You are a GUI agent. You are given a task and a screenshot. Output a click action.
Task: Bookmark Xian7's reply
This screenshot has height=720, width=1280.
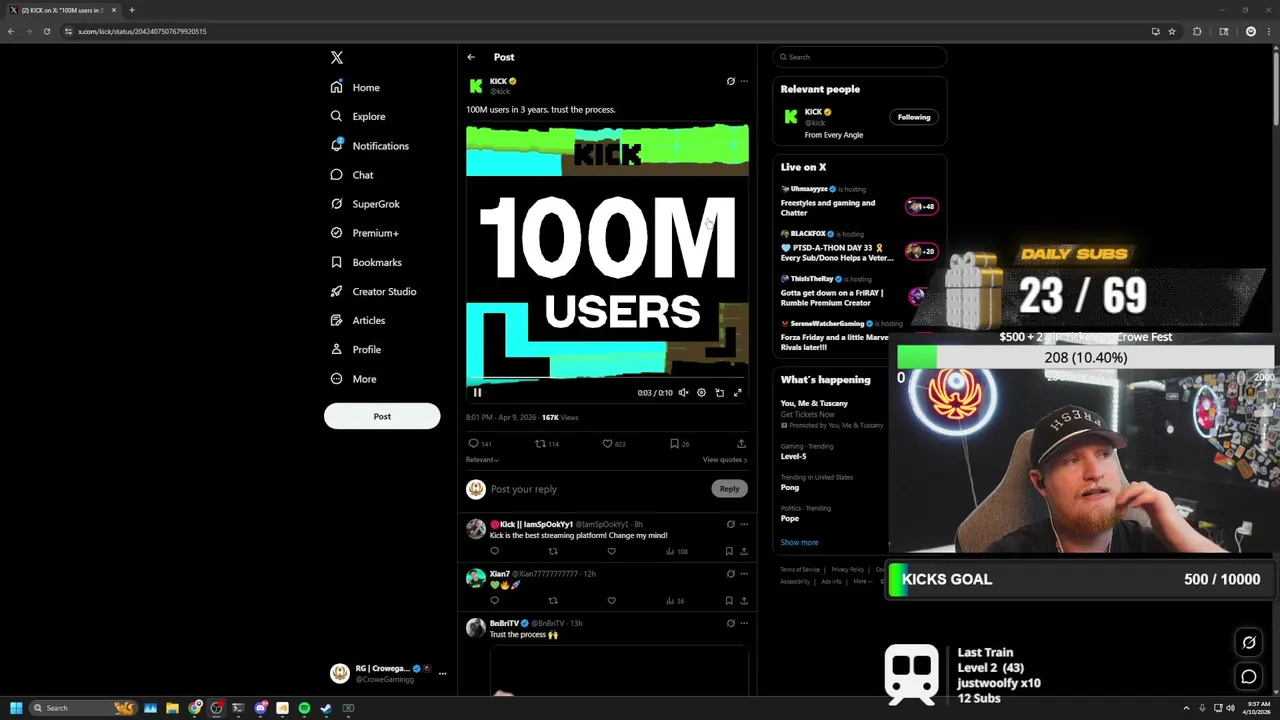729,601
